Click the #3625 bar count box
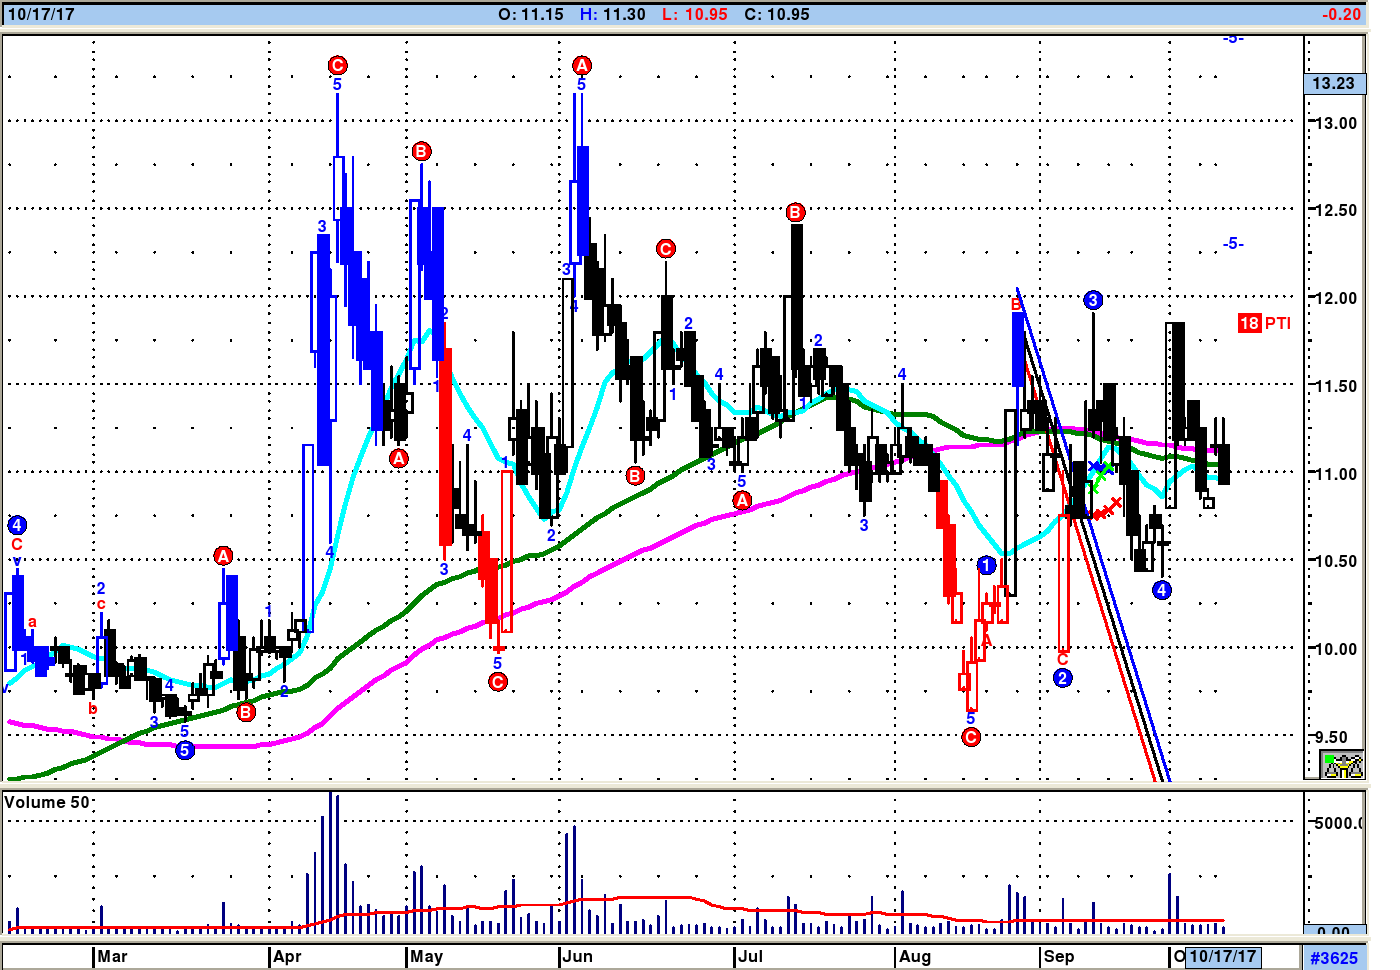 pos(1334,957)
